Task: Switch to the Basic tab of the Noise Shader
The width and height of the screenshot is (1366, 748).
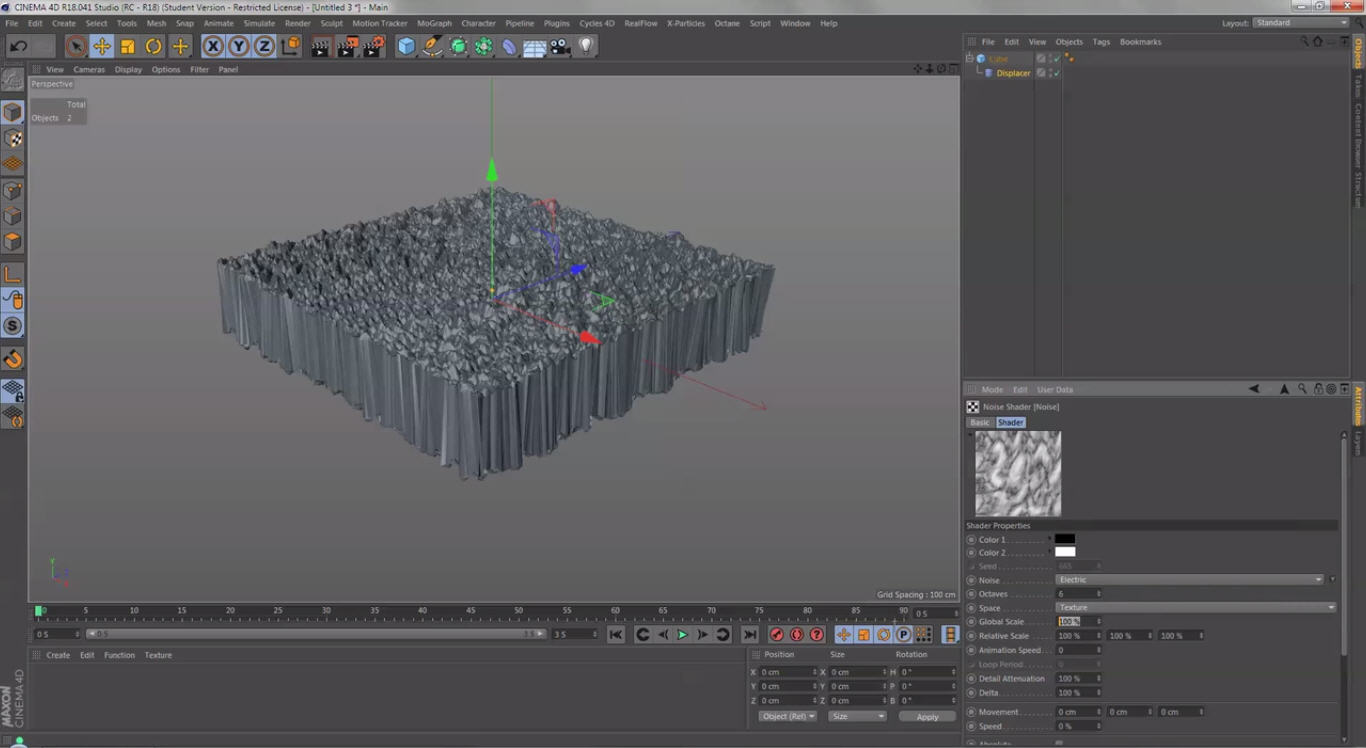Action: pos(978,422)
